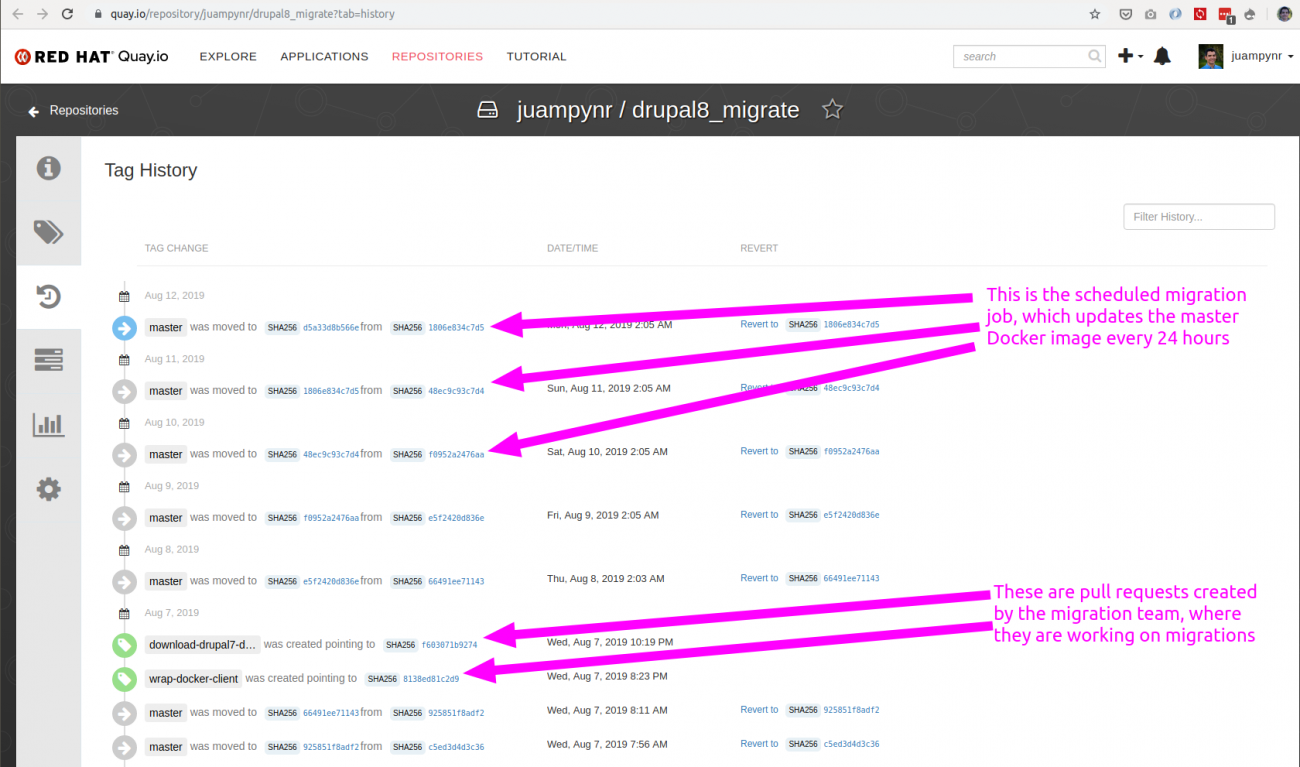This screenshot has width=1300, height=767.
Task: Star the drupal8_migrate repository
Action: 832,110
